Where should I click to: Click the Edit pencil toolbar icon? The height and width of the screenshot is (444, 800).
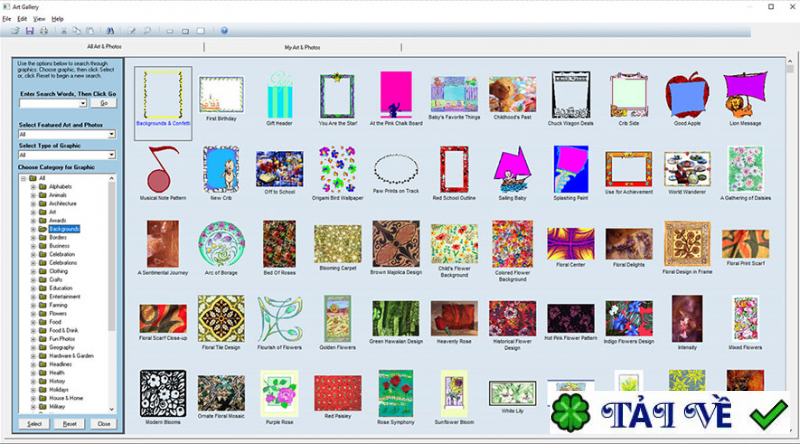132,31
